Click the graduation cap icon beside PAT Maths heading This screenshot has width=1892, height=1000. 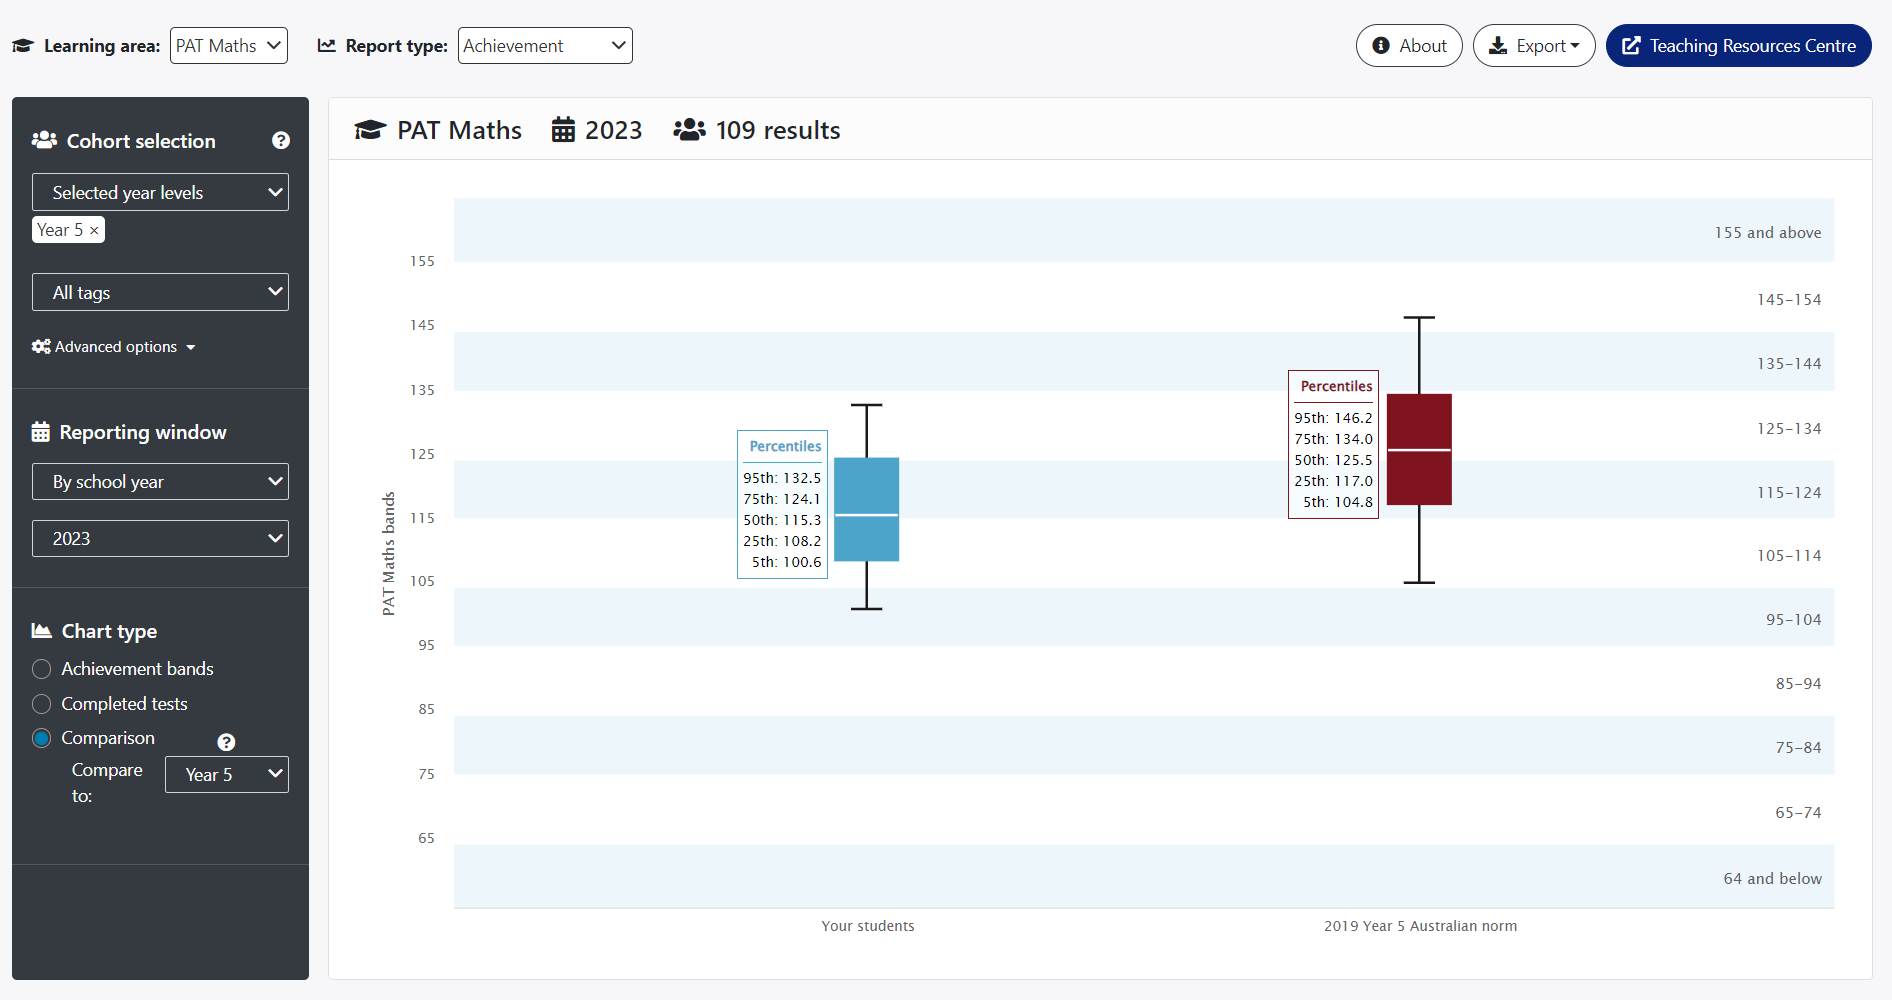pos(370,131)
